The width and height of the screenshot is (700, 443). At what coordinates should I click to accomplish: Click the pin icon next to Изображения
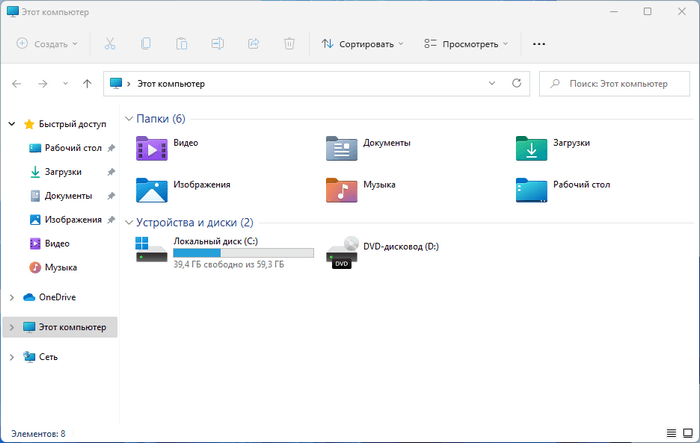click(x=111, y=220)
